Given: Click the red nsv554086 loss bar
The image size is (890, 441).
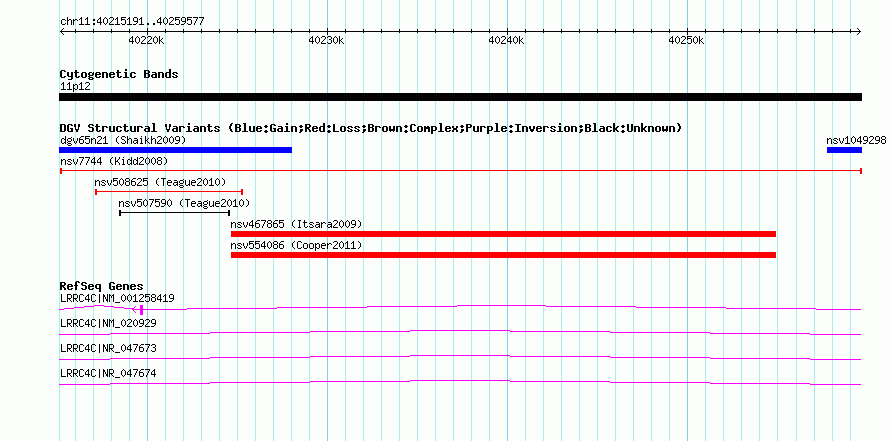Looking at the screenshot, I should tap(503, 255).
